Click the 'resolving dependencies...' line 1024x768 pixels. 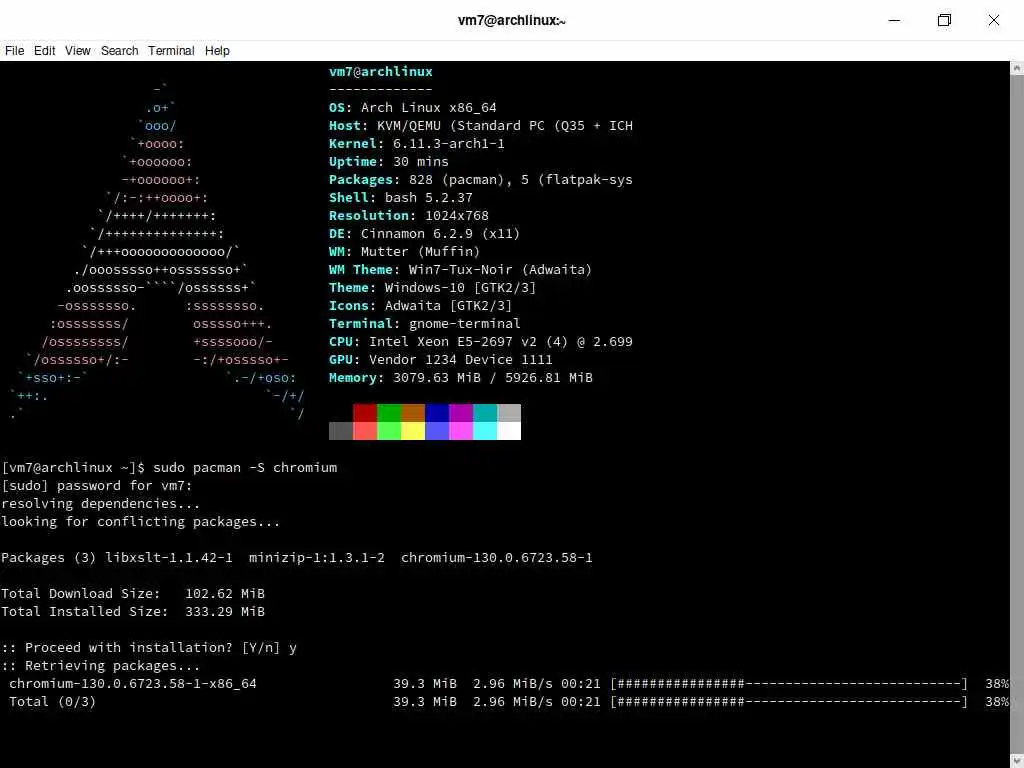point(101,504)
